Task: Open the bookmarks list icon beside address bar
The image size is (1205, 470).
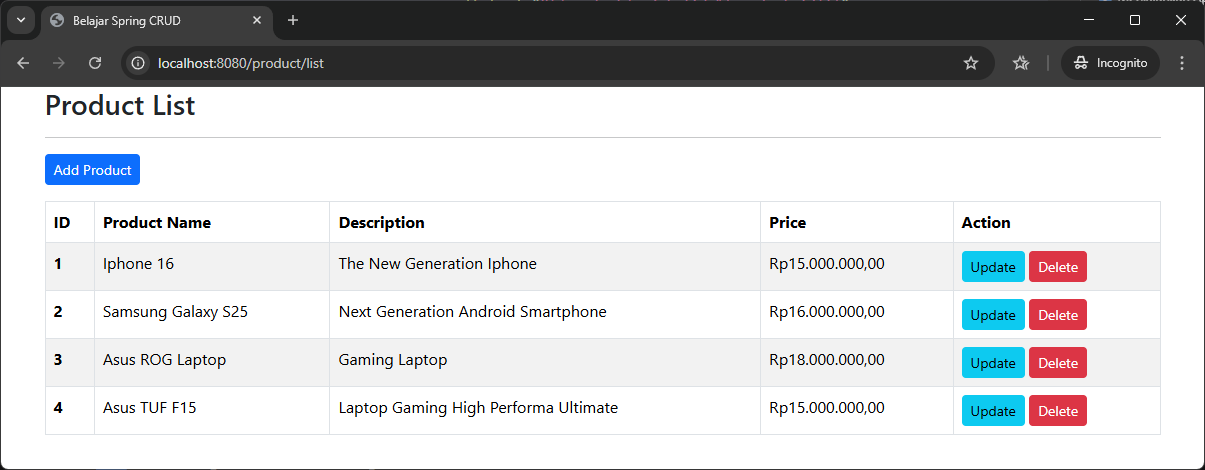Action: (1020, 63)
